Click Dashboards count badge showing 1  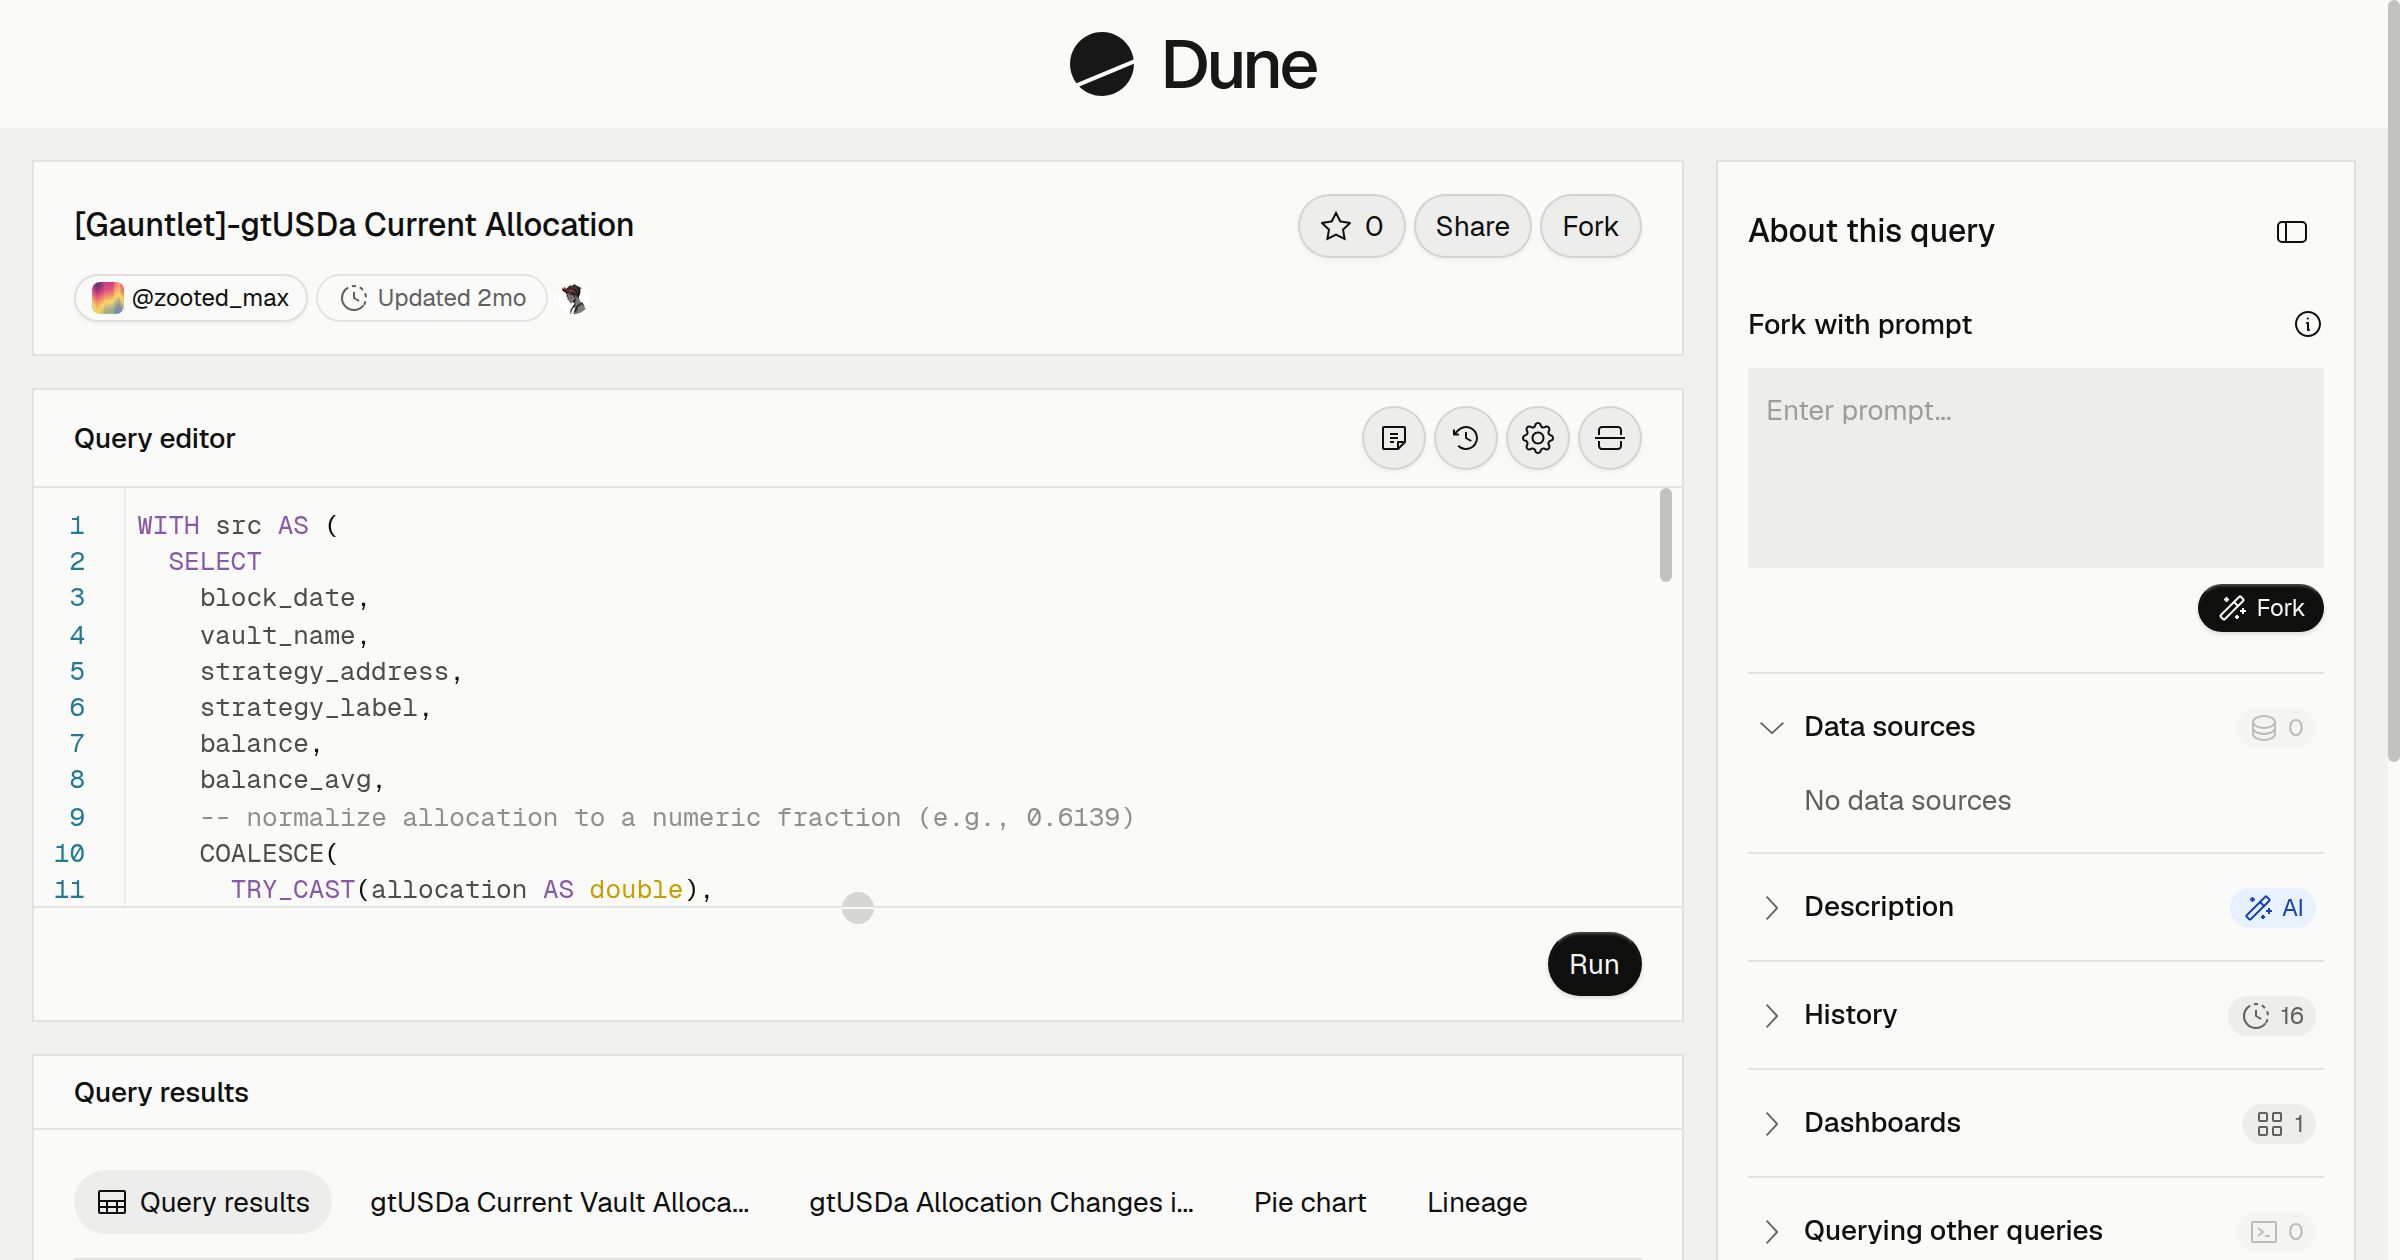2279,1123
